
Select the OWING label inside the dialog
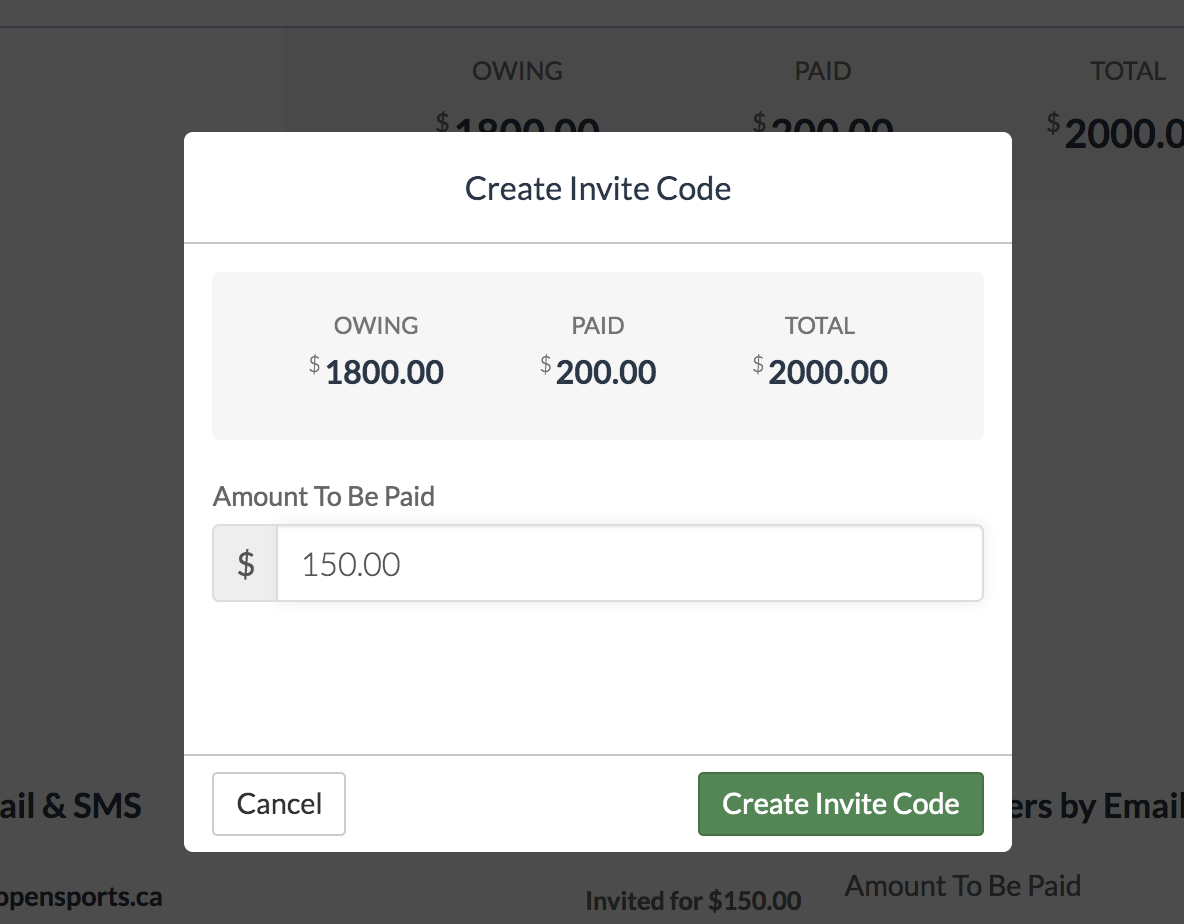(376, 326)
